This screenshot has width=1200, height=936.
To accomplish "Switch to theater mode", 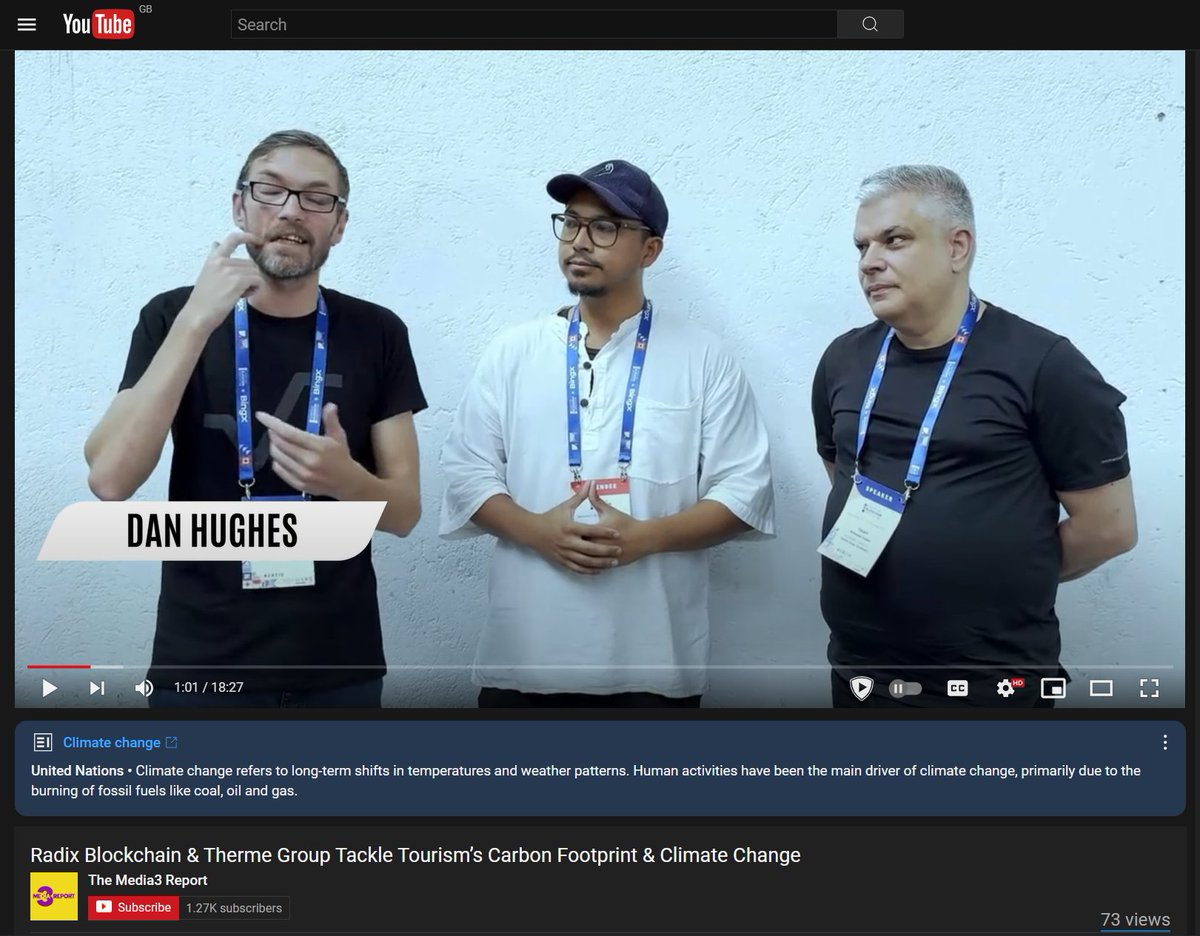I will tap(1101, 687).
